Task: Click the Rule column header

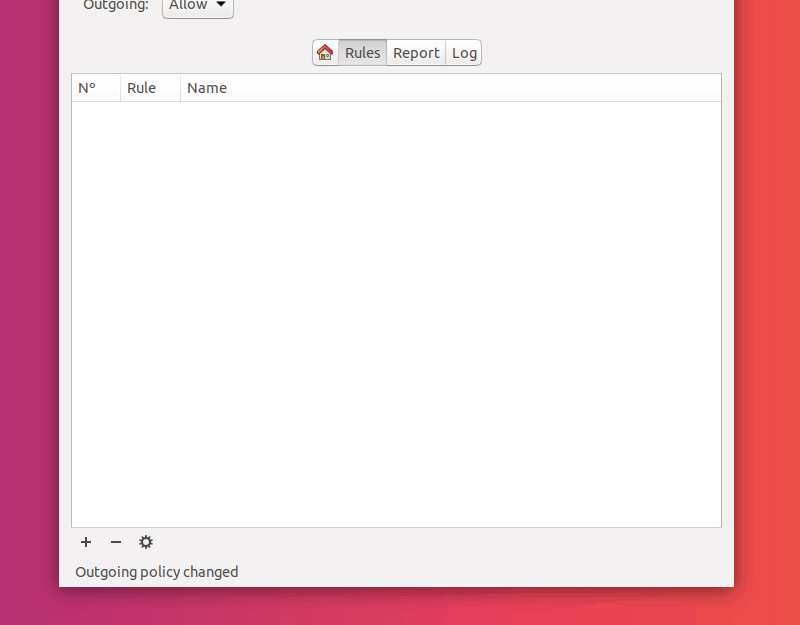Action: [142, 88]
